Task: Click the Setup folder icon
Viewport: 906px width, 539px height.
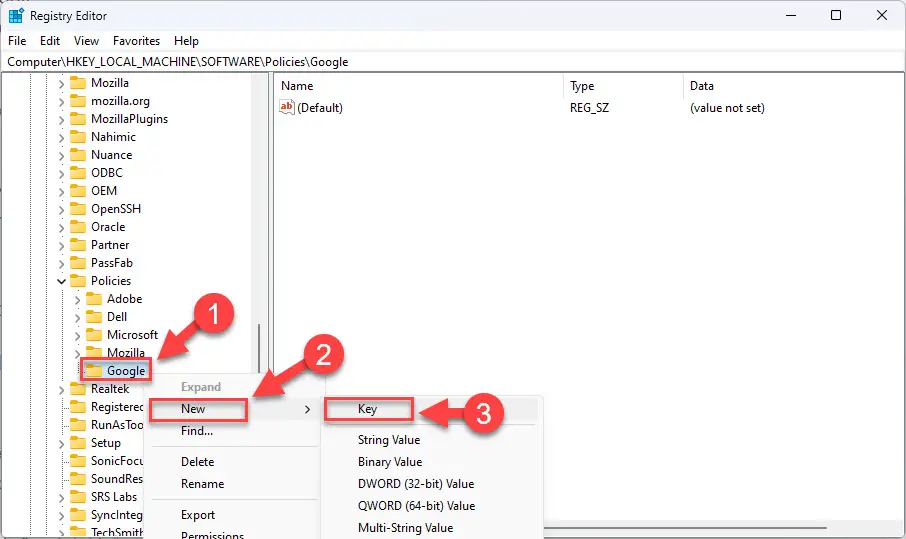Action: point(78,443)
